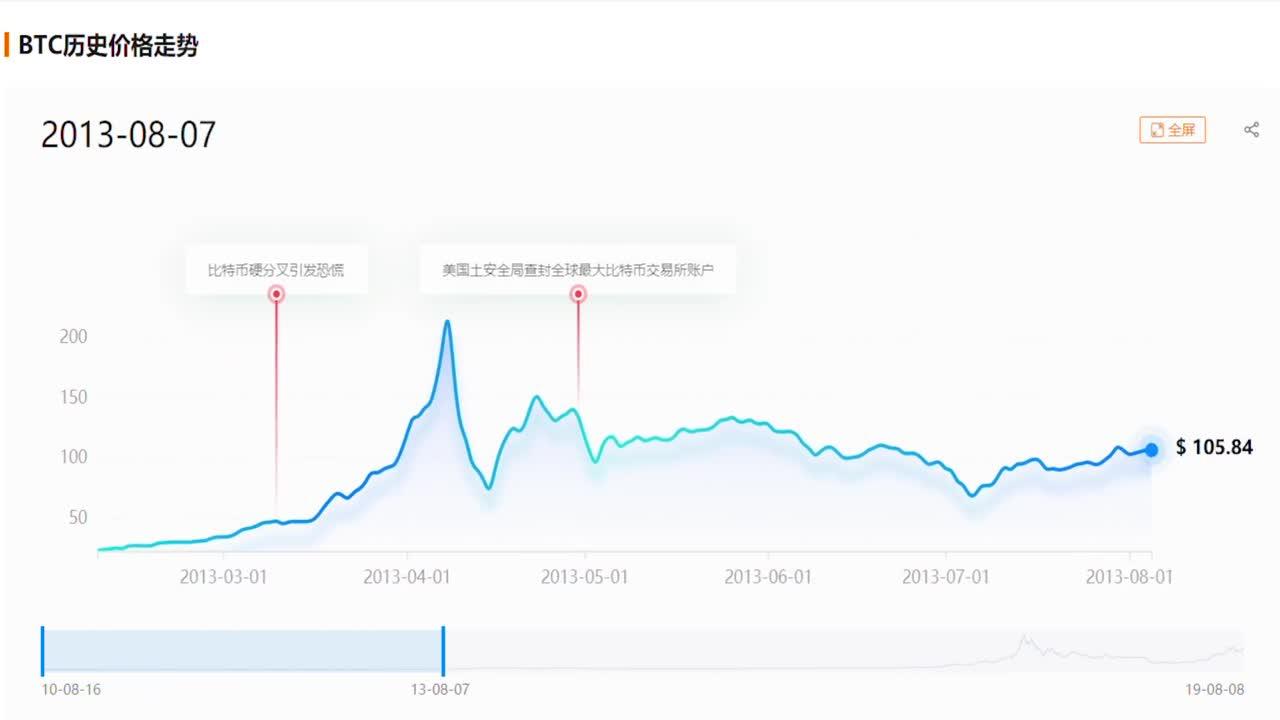Viewport: 1280px width, 720px height.
Task: Click the left range handle at 10-08-16
Action: 42,648
